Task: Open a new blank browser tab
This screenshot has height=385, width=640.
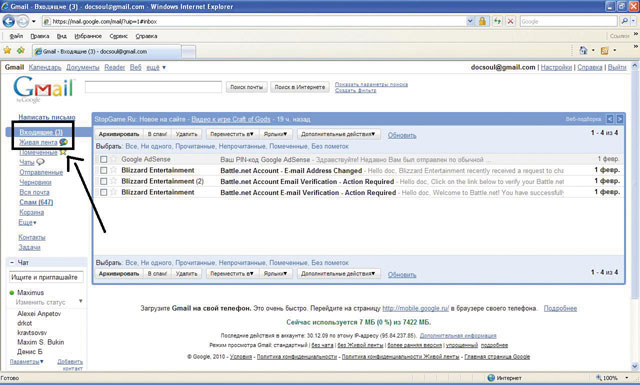Action: 188,52
